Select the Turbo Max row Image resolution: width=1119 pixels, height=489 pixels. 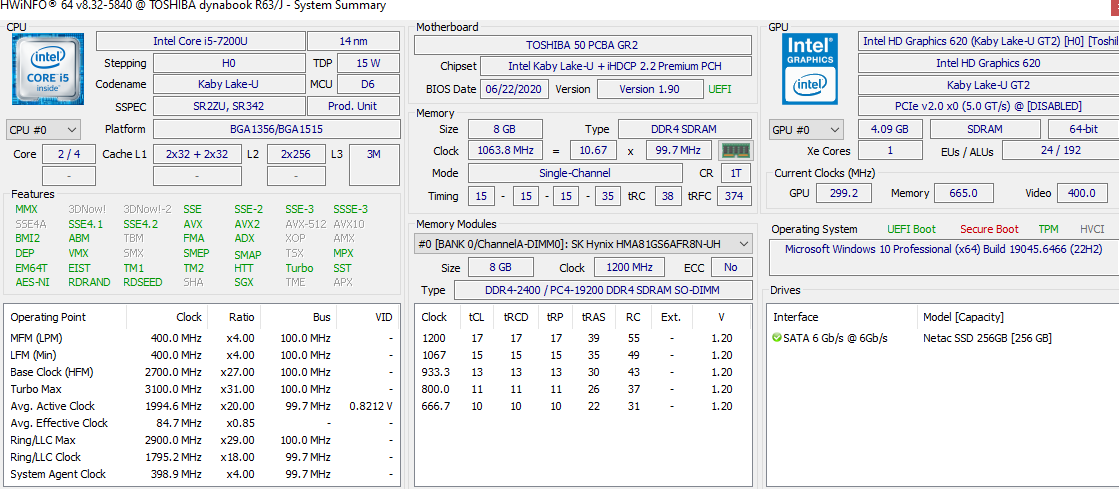(201, 389)
